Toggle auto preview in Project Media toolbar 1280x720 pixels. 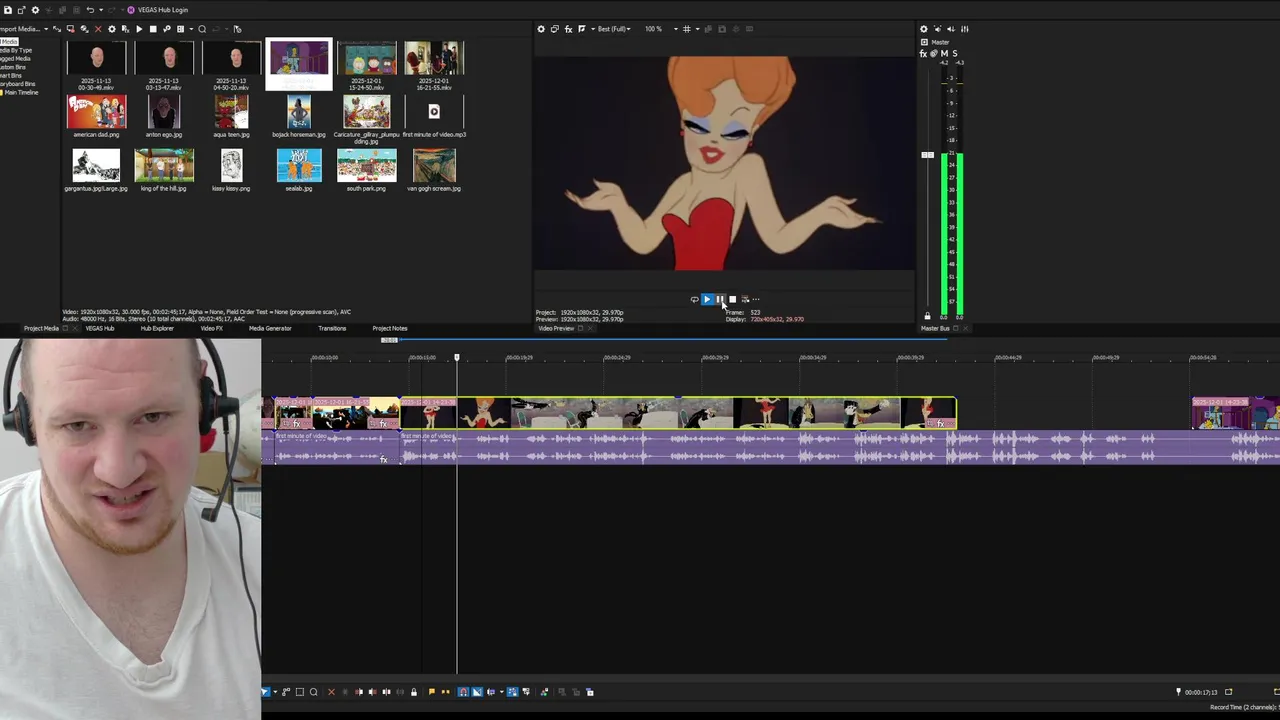click(x=167, y=29)
